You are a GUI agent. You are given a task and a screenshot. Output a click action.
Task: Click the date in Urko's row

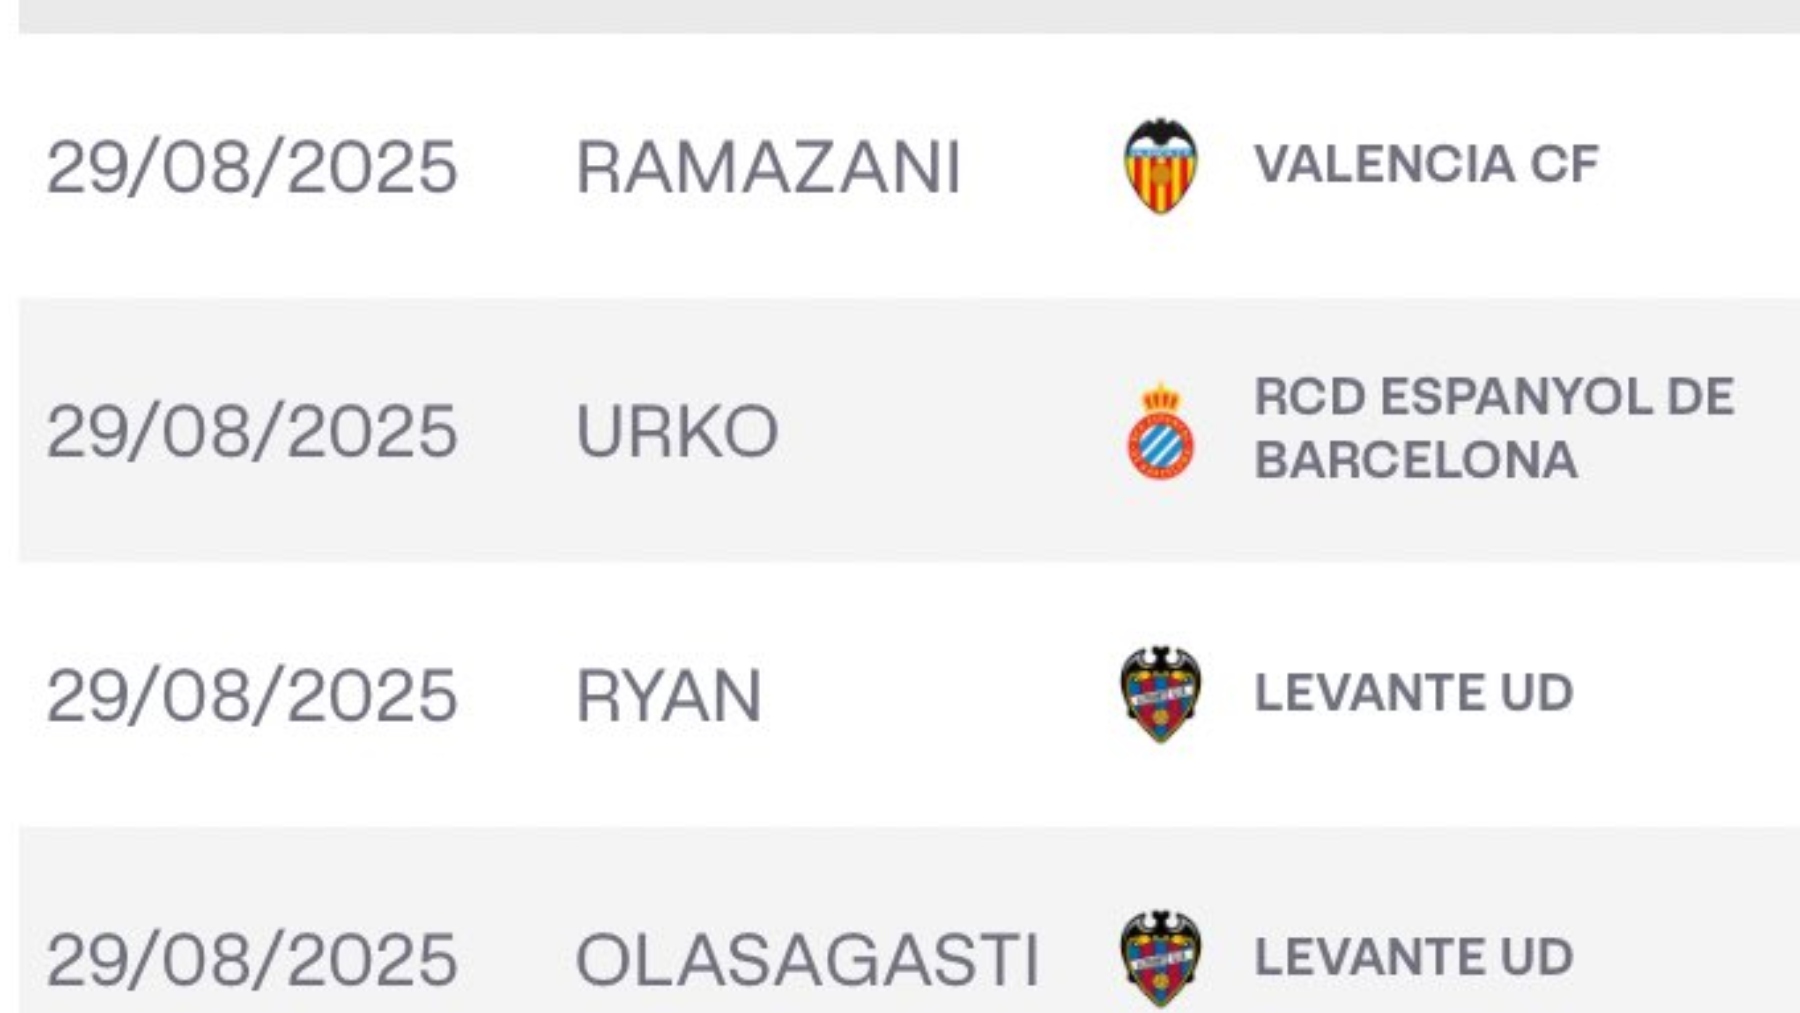click(252, 432)
